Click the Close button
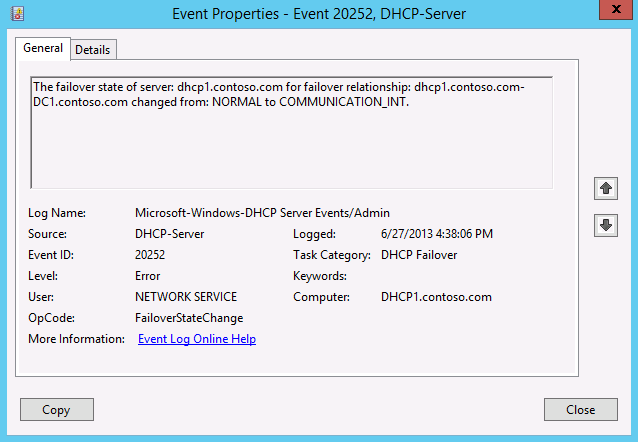 (x=581, y=409)
